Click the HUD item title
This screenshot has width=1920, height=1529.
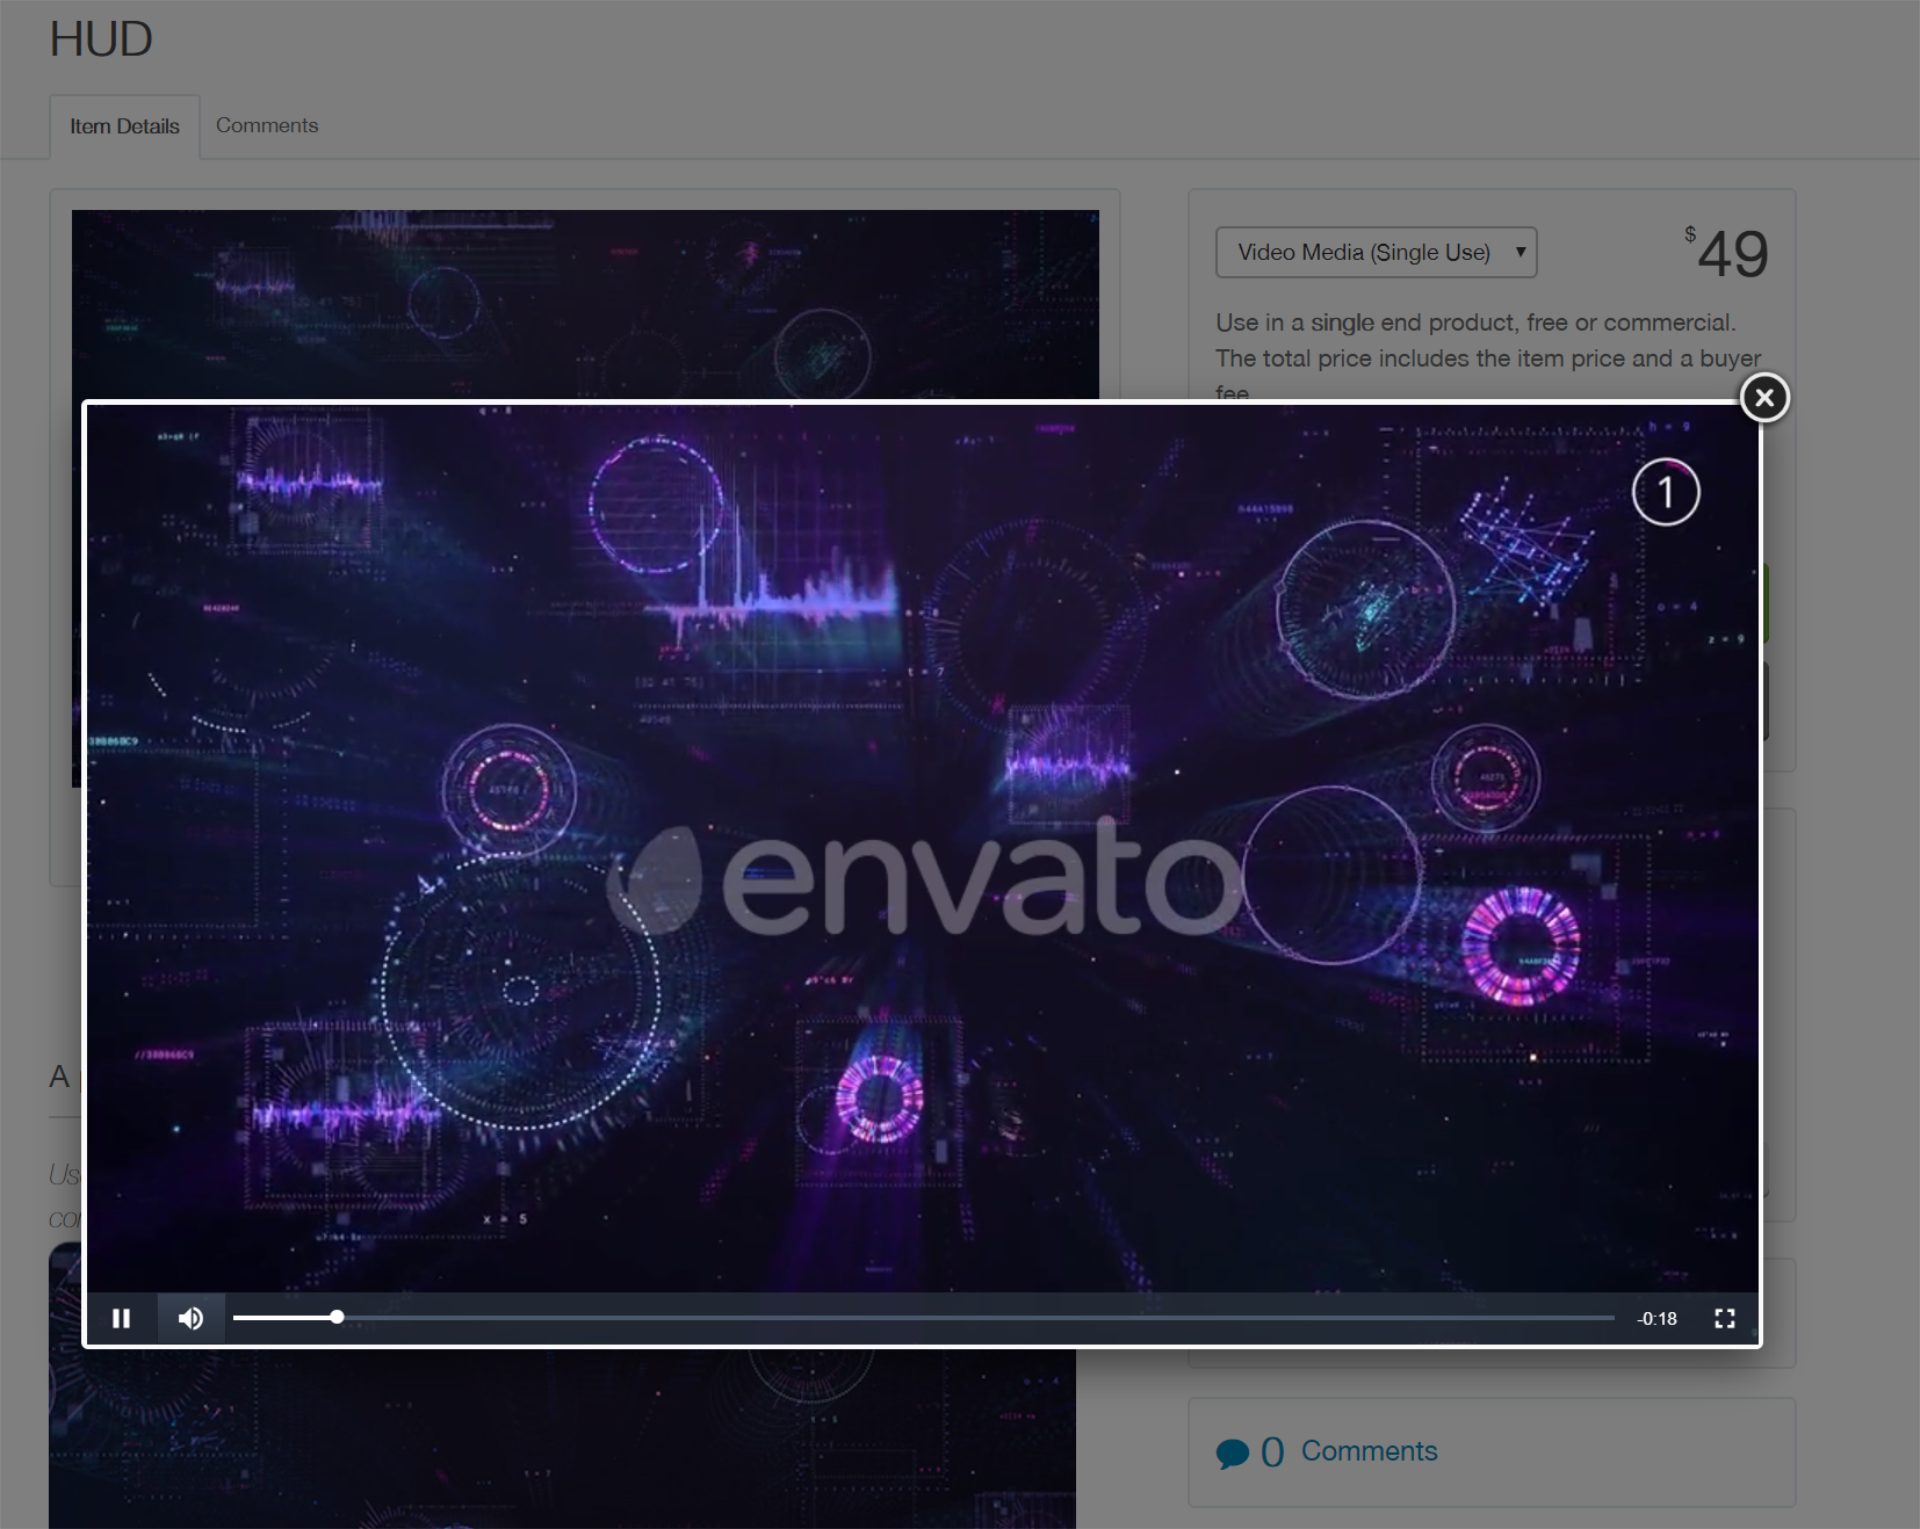pos(101,40)
